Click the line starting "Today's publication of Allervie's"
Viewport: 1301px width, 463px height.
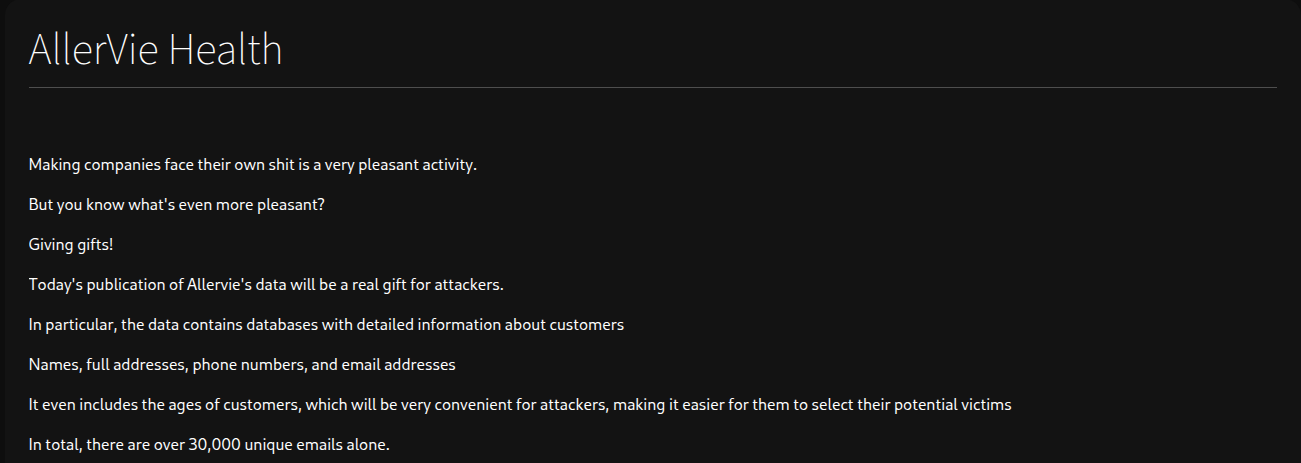pos(265,285)
